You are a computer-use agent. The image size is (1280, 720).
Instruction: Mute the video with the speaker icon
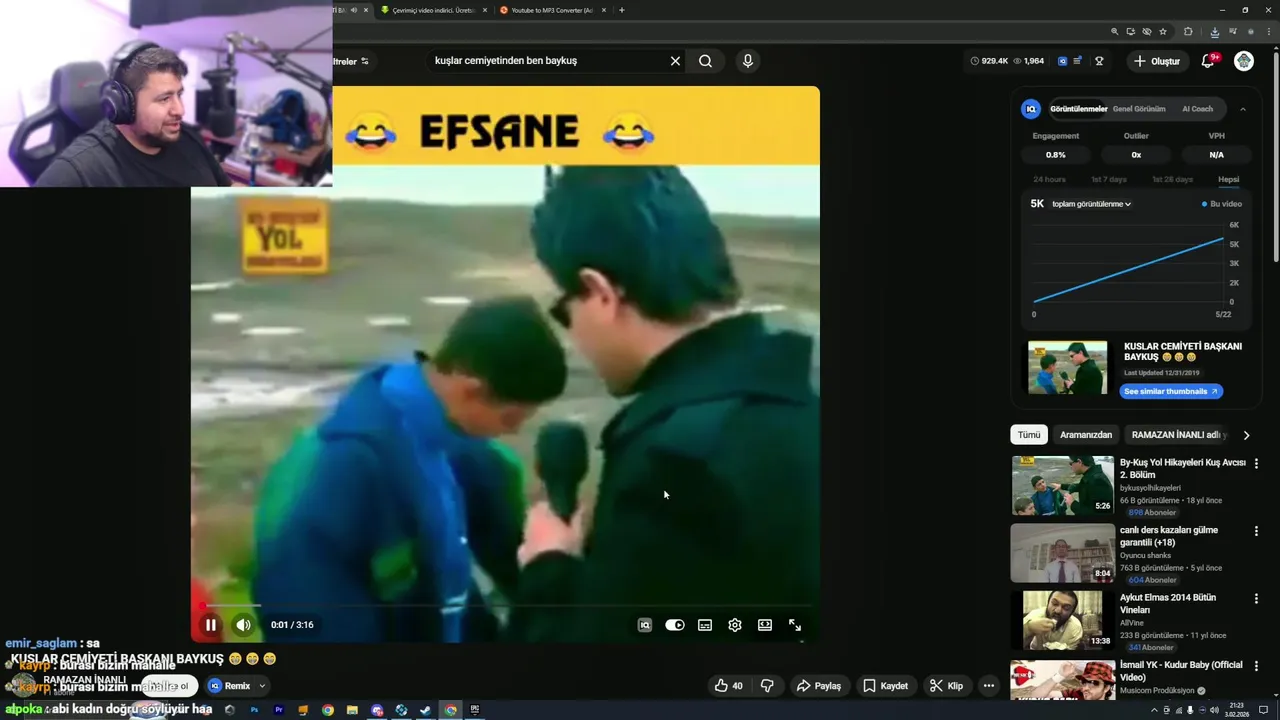point(243,625)
